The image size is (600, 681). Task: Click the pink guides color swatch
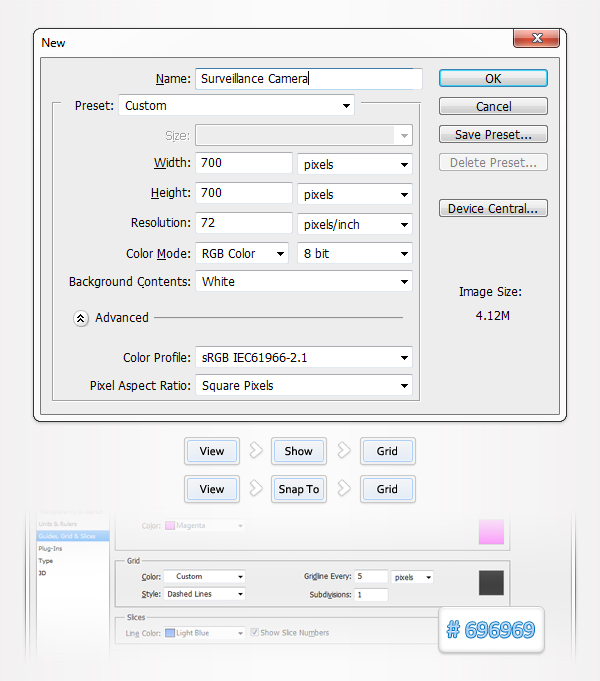[x=492, y=531]
